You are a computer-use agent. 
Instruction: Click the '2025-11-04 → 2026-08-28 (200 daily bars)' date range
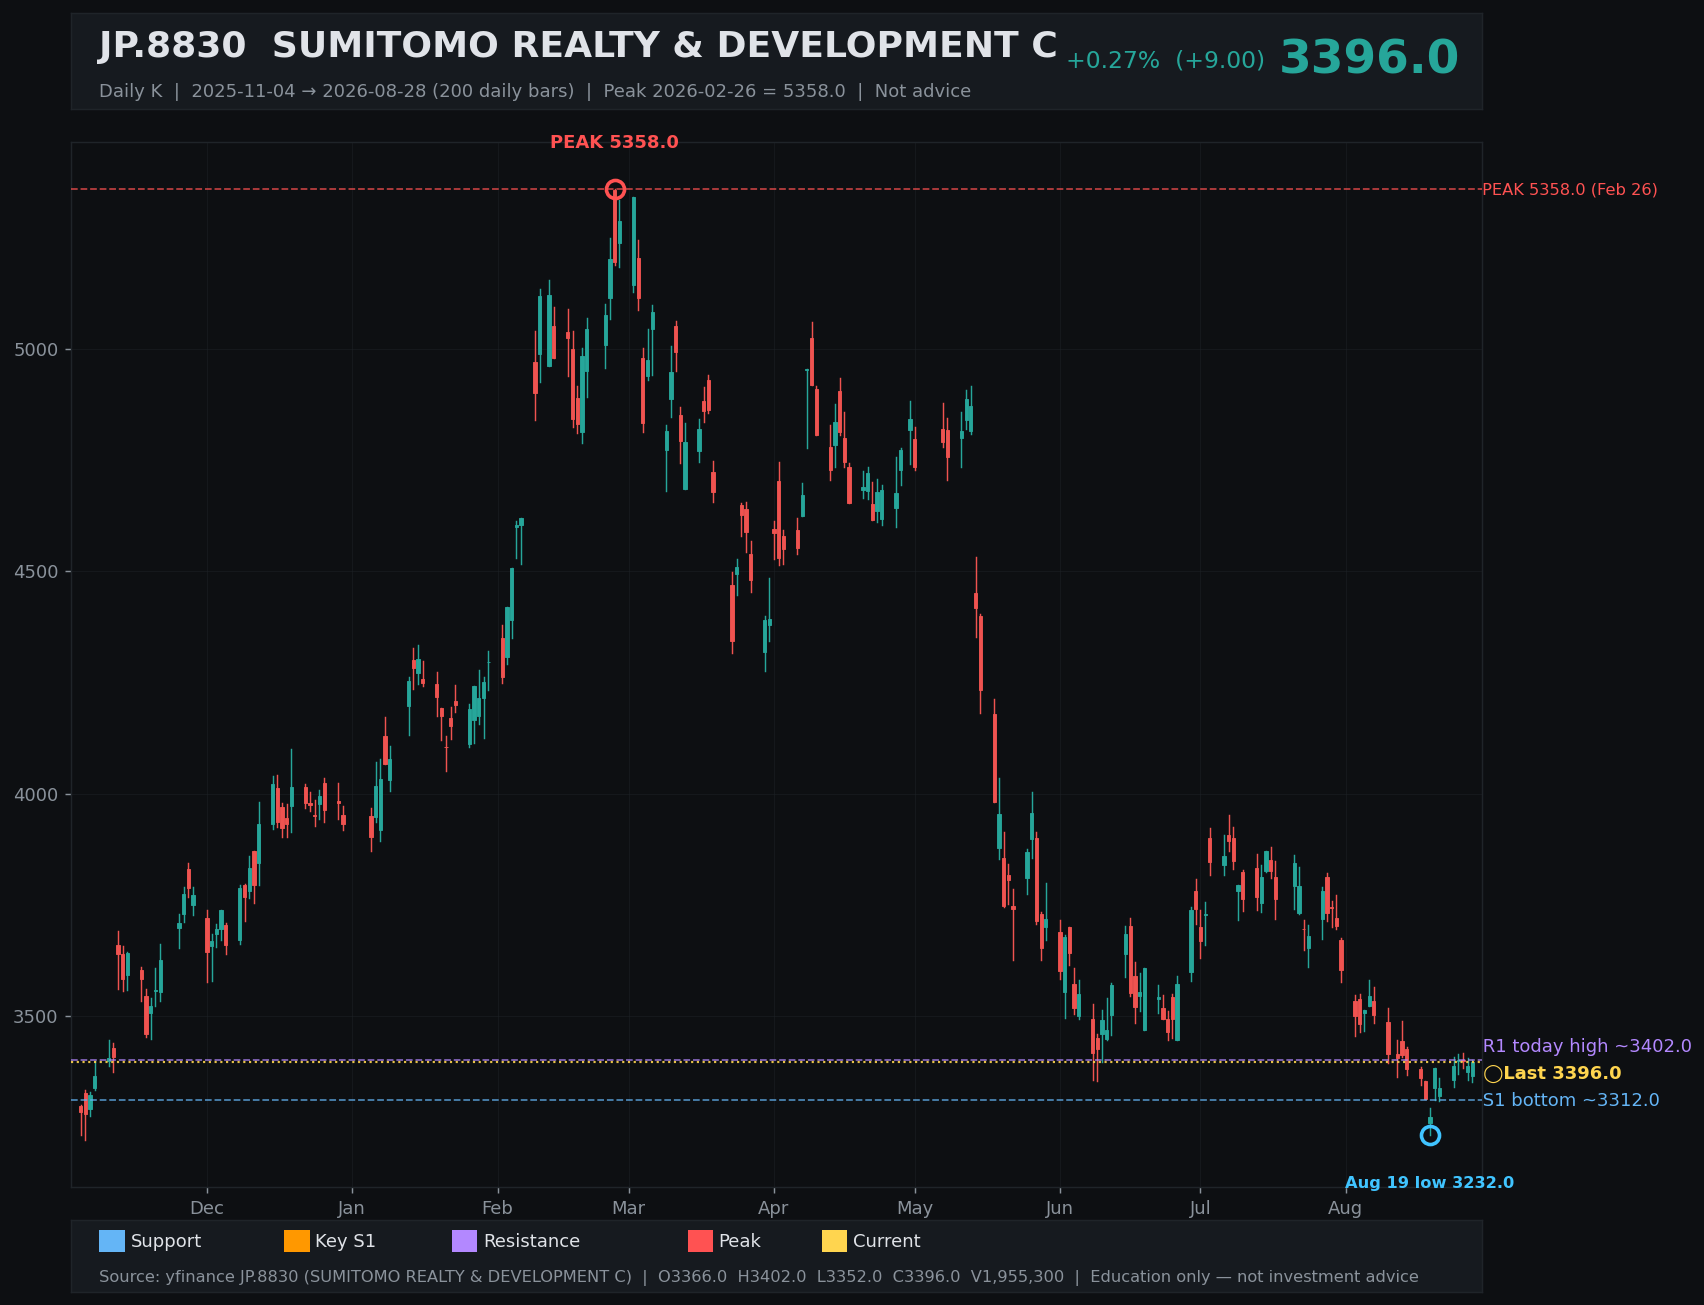[x=383, y=91]
